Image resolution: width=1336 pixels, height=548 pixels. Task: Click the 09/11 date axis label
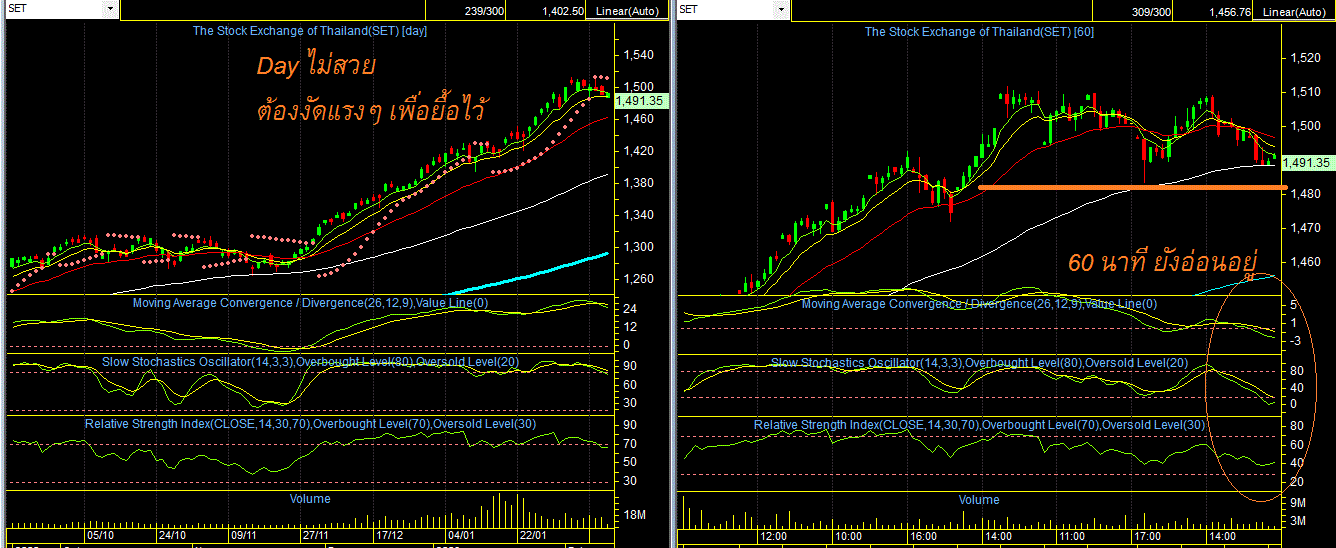(x=245, y=535)
